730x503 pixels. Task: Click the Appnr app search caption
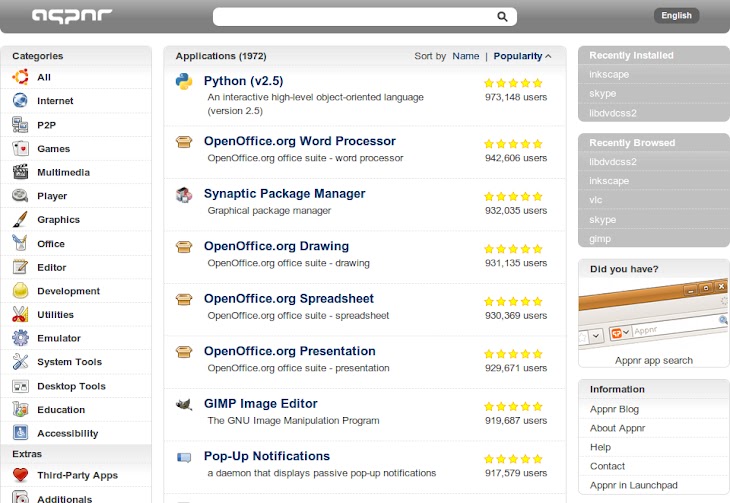(x=654, y=360)
